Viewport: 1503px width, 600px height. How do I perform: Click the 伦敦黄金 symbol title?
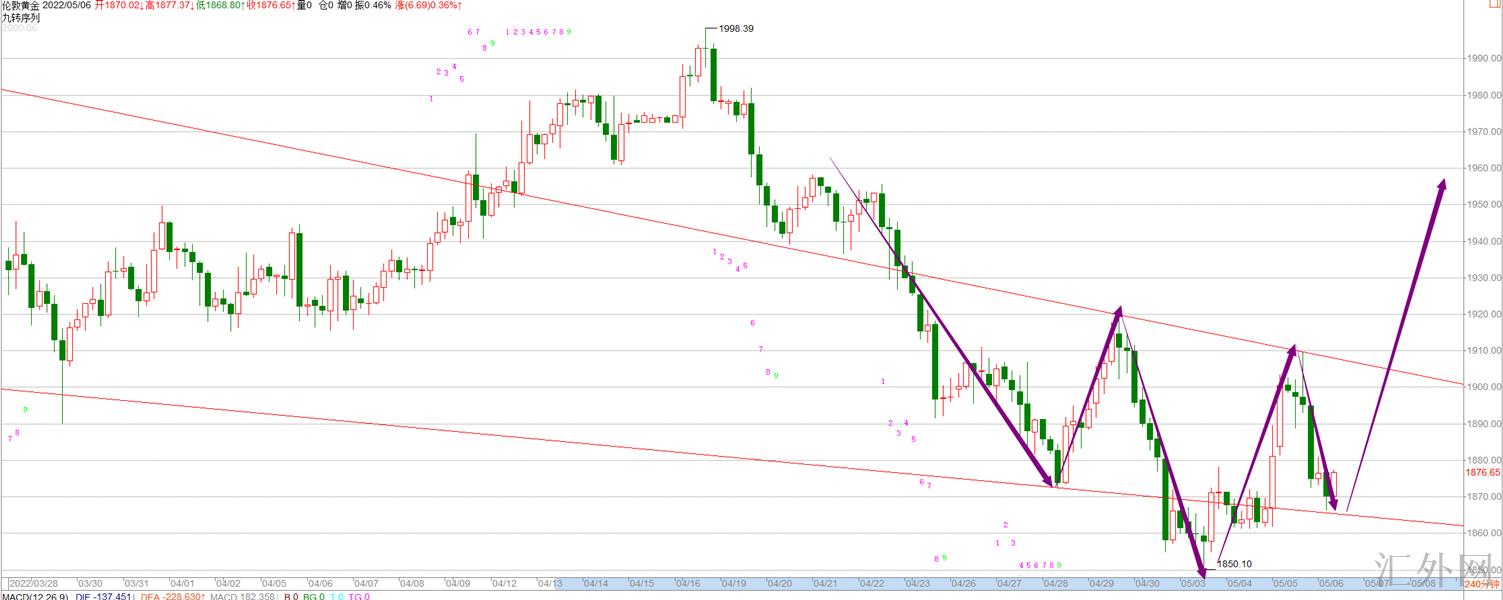coord(22,6)
